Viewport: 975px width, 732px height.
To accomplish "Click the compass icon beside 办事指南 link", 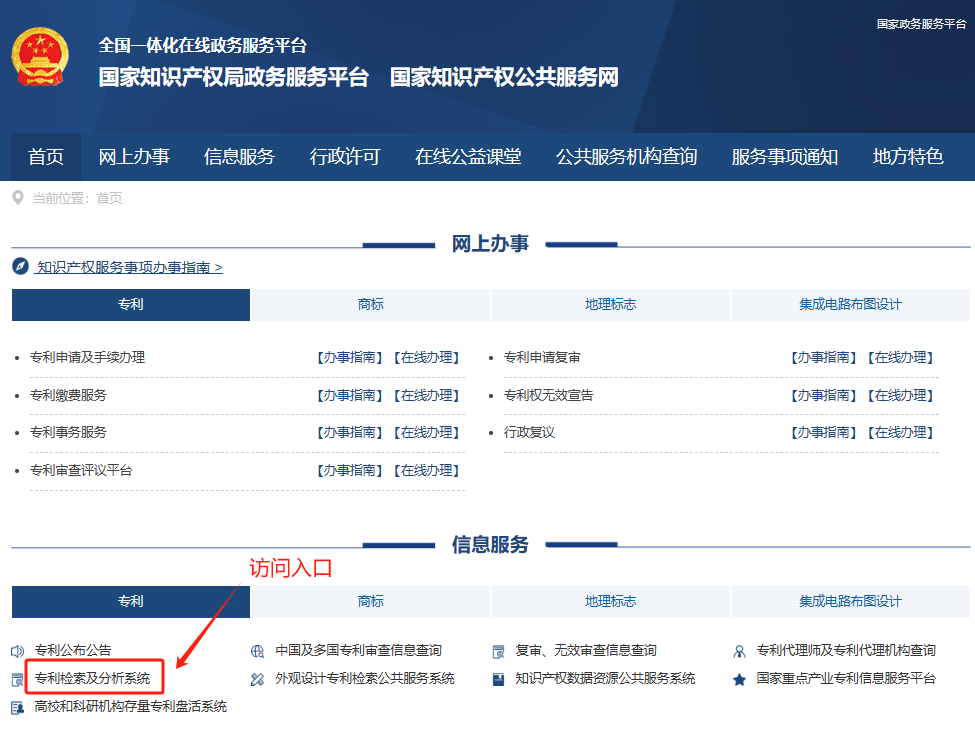I will 21,266.
